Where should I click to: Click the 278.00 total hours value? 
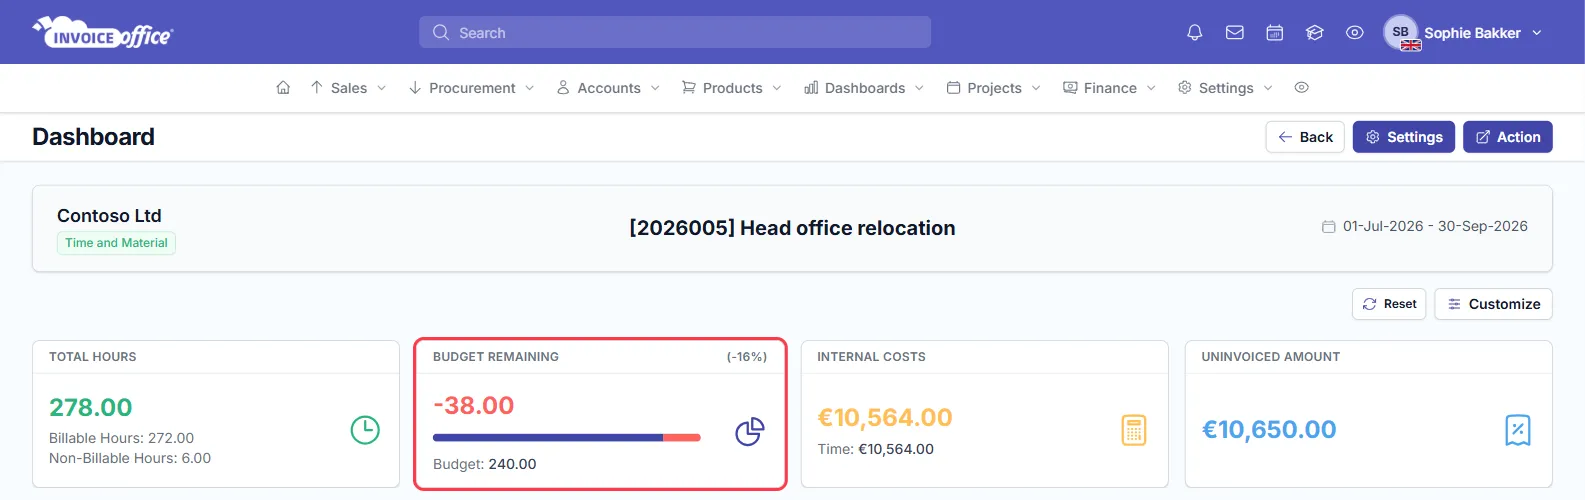(91, 408)
